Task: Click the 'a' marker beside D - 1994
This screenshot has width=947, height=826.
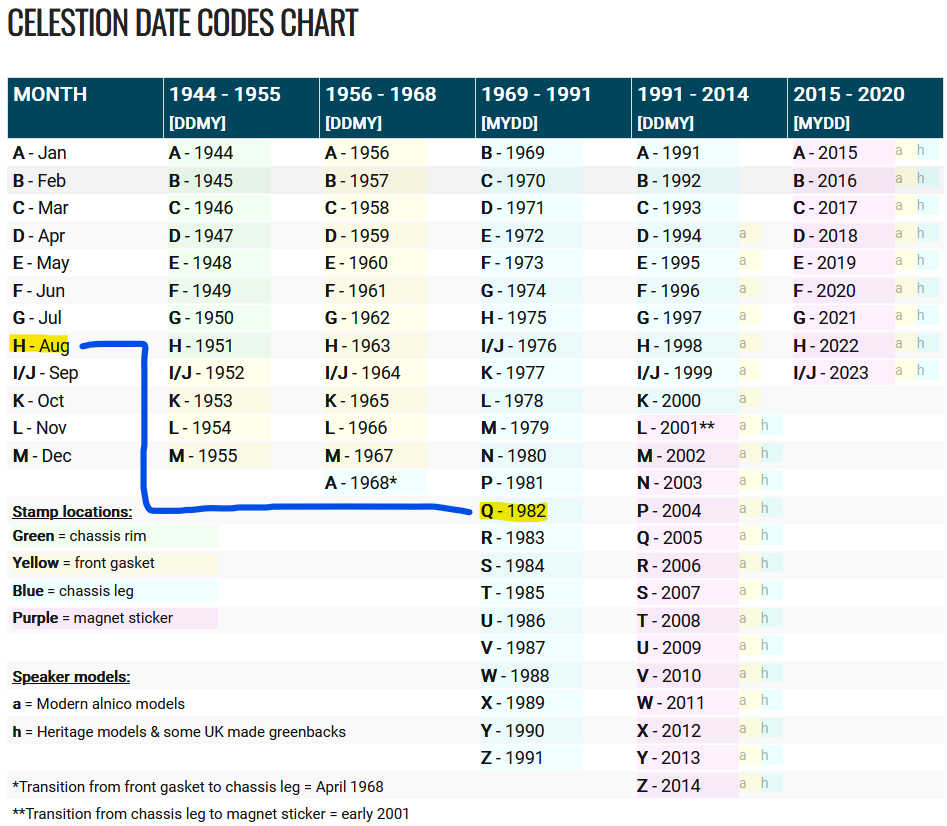Action: 743,234
